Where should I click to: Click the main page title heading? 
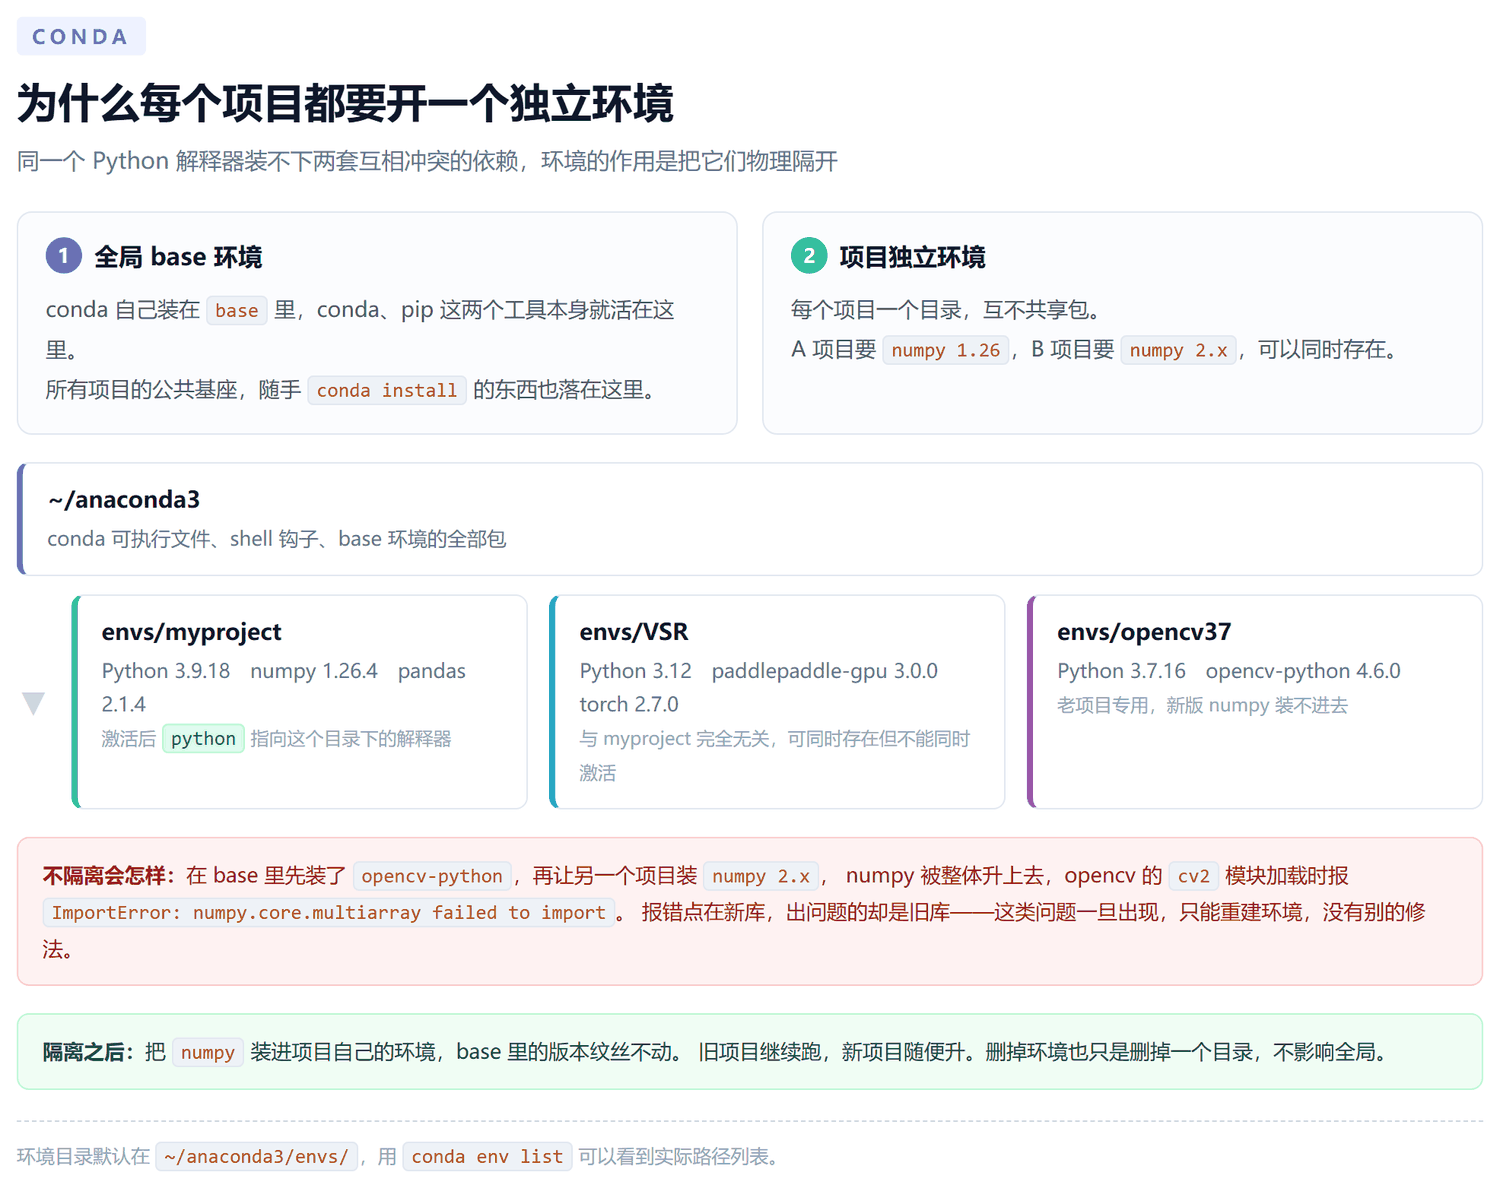345,104
